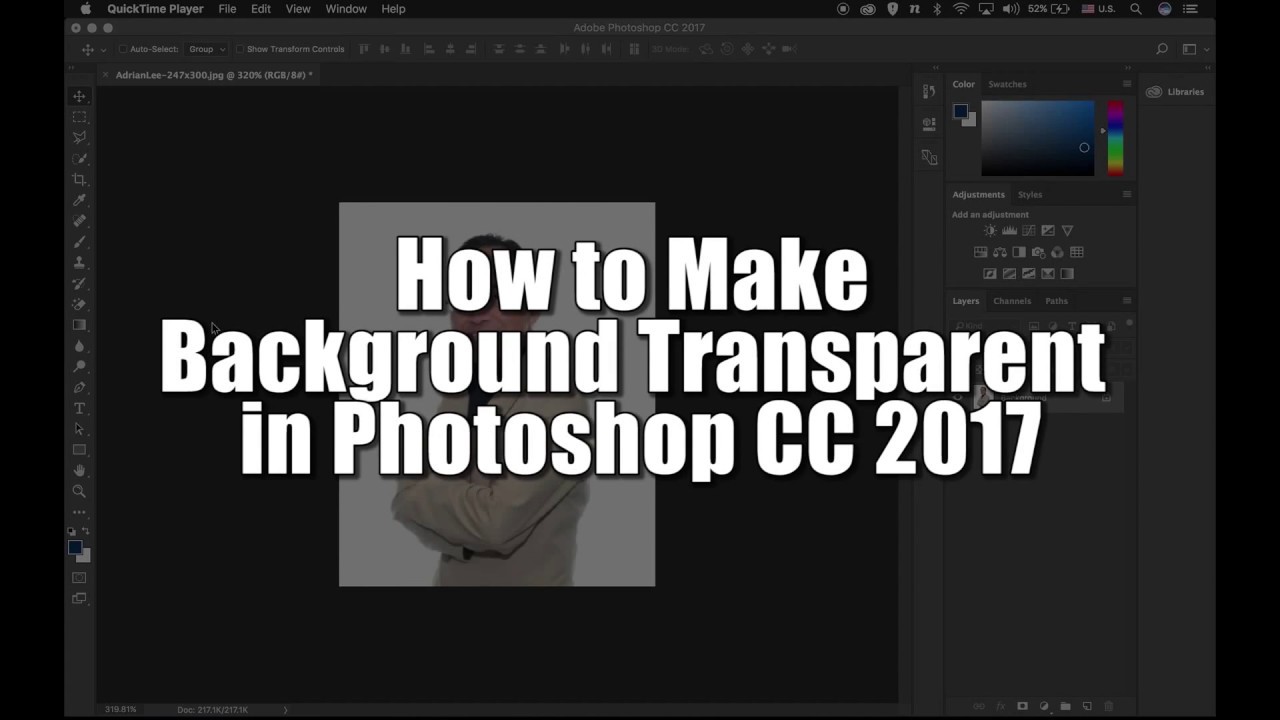Select the Move tool
The height and width of the screenshot is (720, 1280).
[79, 96]
